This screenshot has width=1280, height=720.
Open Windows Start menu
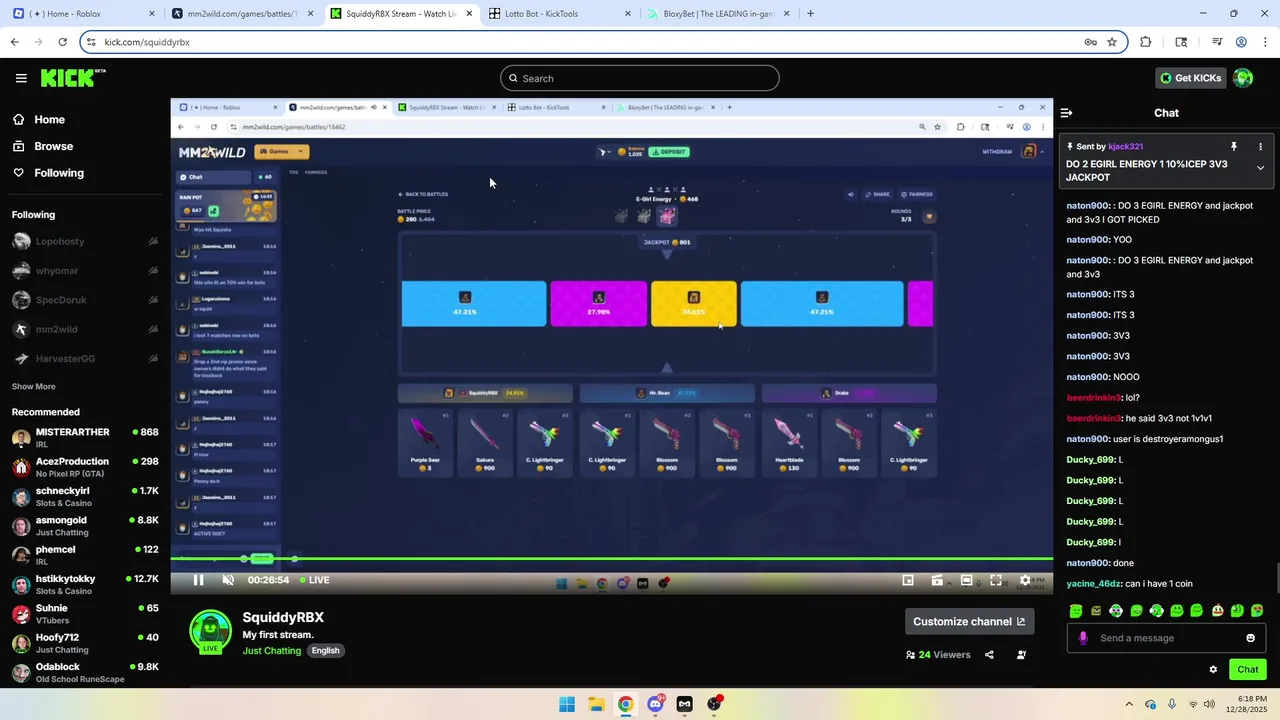pyautogui.click(x=567, y=704)
